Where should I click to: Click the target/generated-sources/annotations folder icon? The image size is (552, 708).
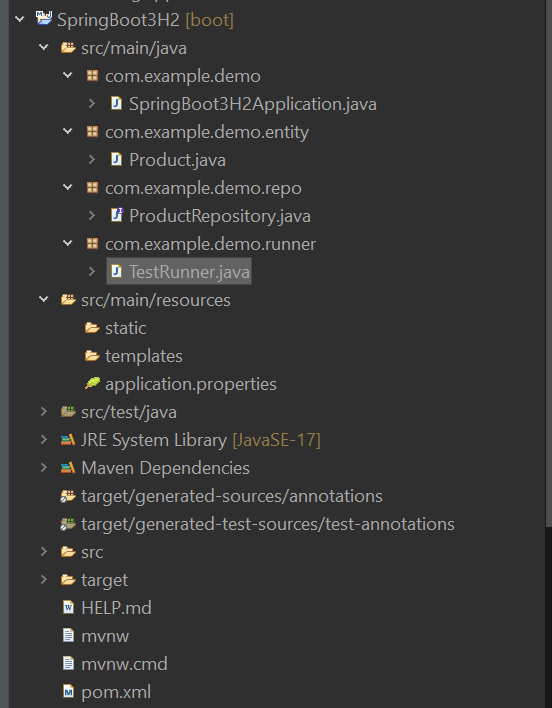[x=68, y=496]
